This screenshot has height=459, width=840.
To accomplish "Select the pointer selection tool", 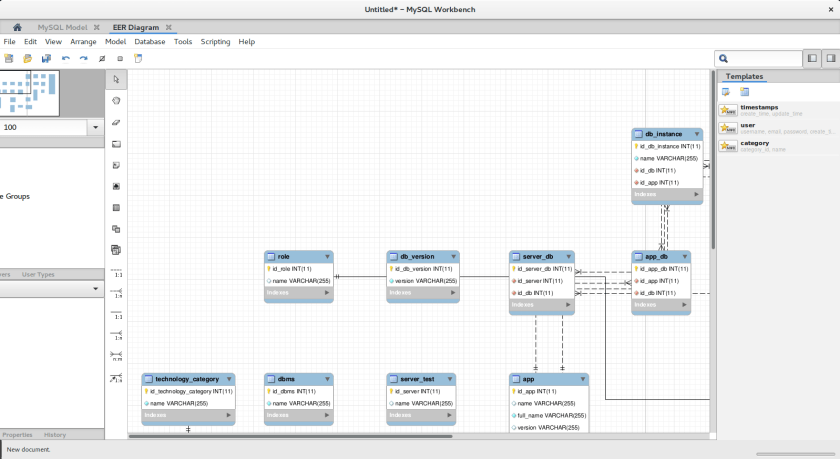I will tap(116, 79).
